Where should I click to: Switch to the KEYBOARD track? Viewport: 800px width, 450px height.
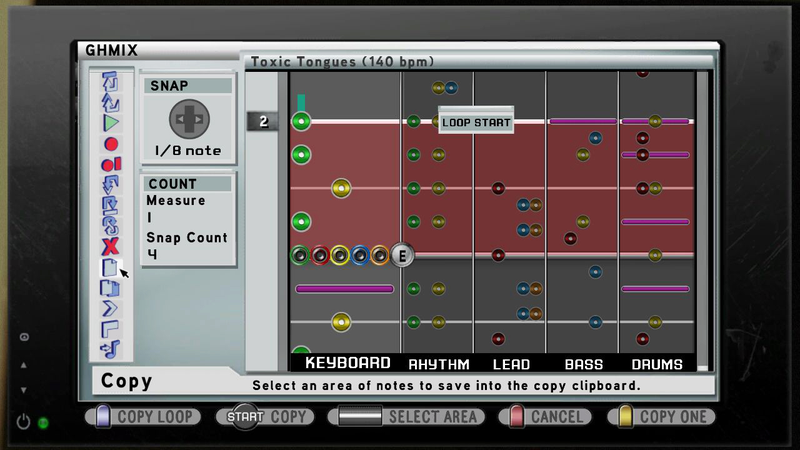347,363
